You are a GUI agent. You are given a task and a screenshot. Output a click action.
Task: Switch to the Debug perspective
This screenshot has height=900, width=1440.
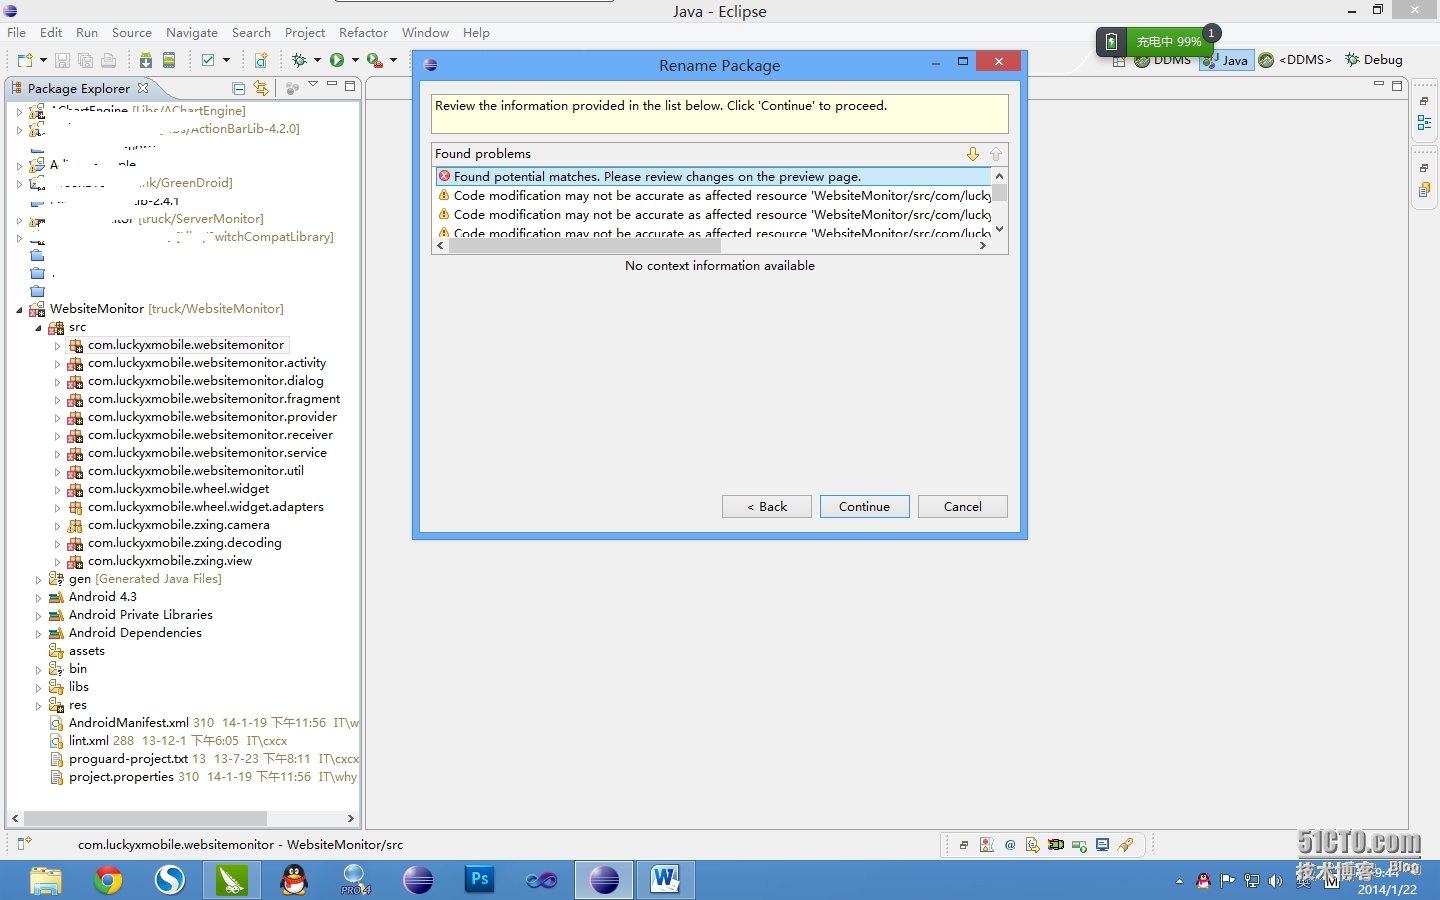1374,60
